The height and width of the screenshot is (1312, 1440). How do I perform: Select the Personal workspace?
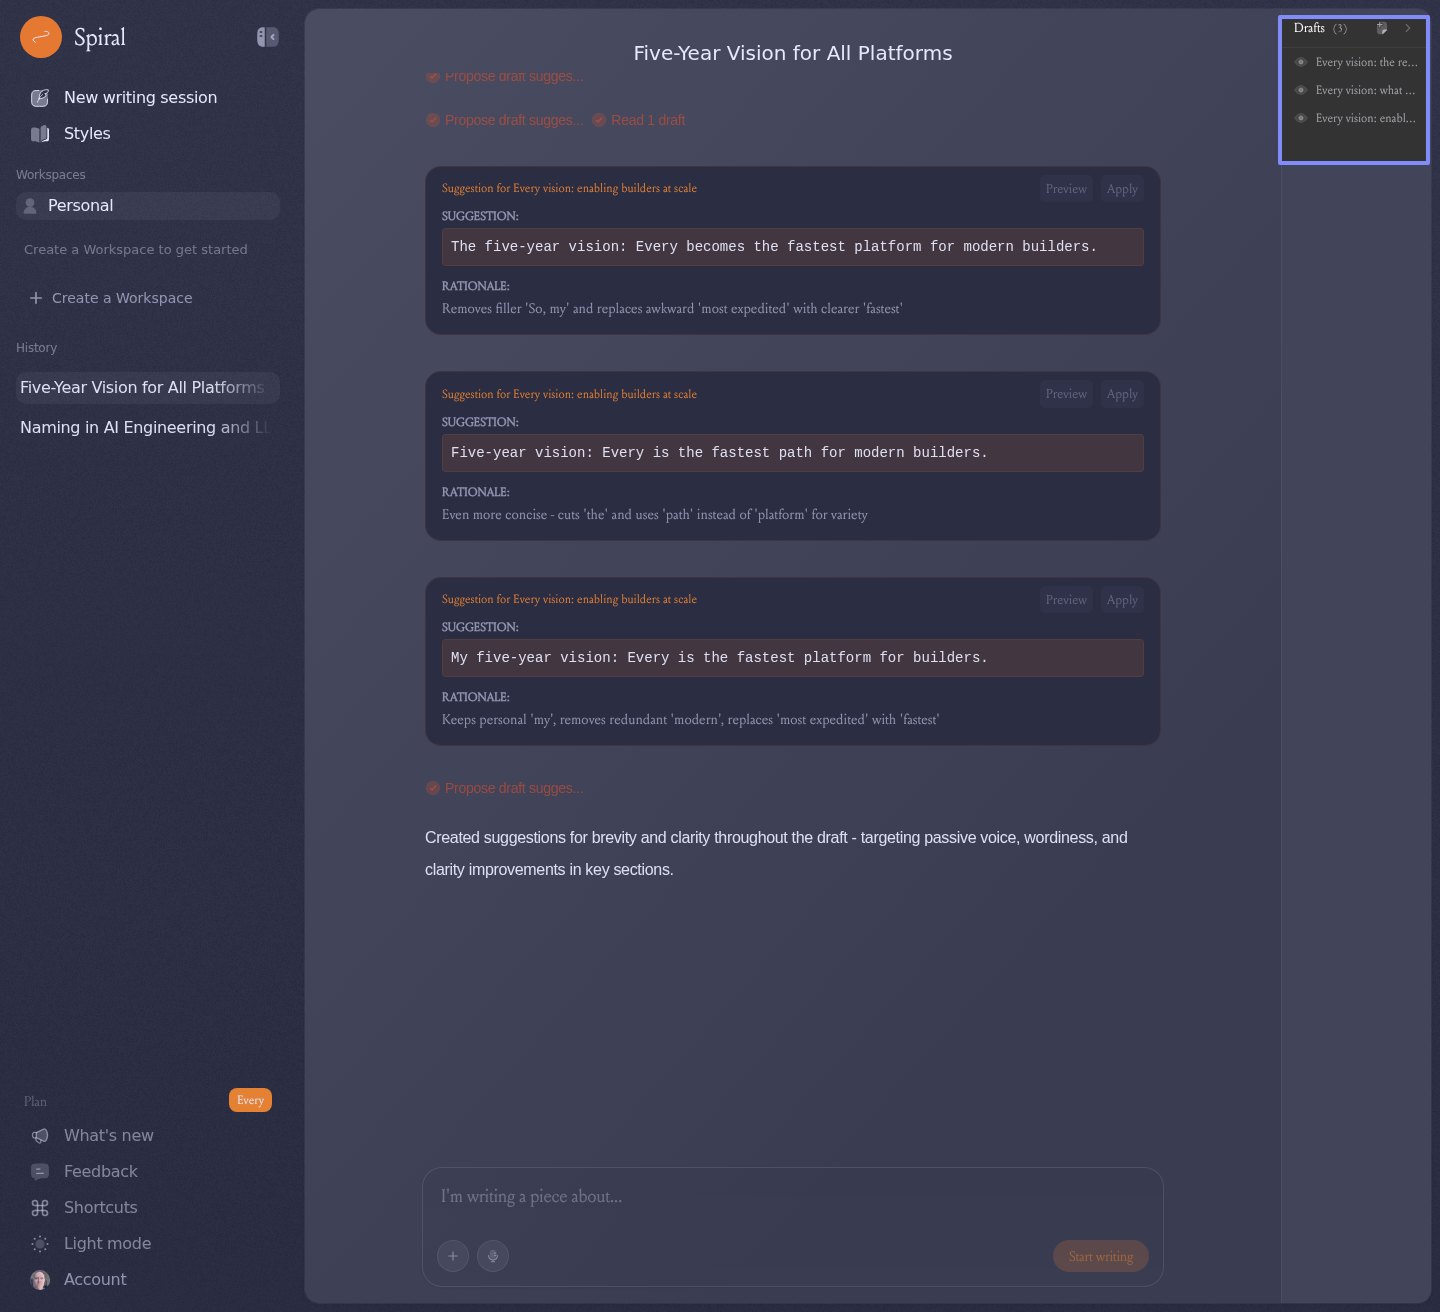tap(147, 205)
